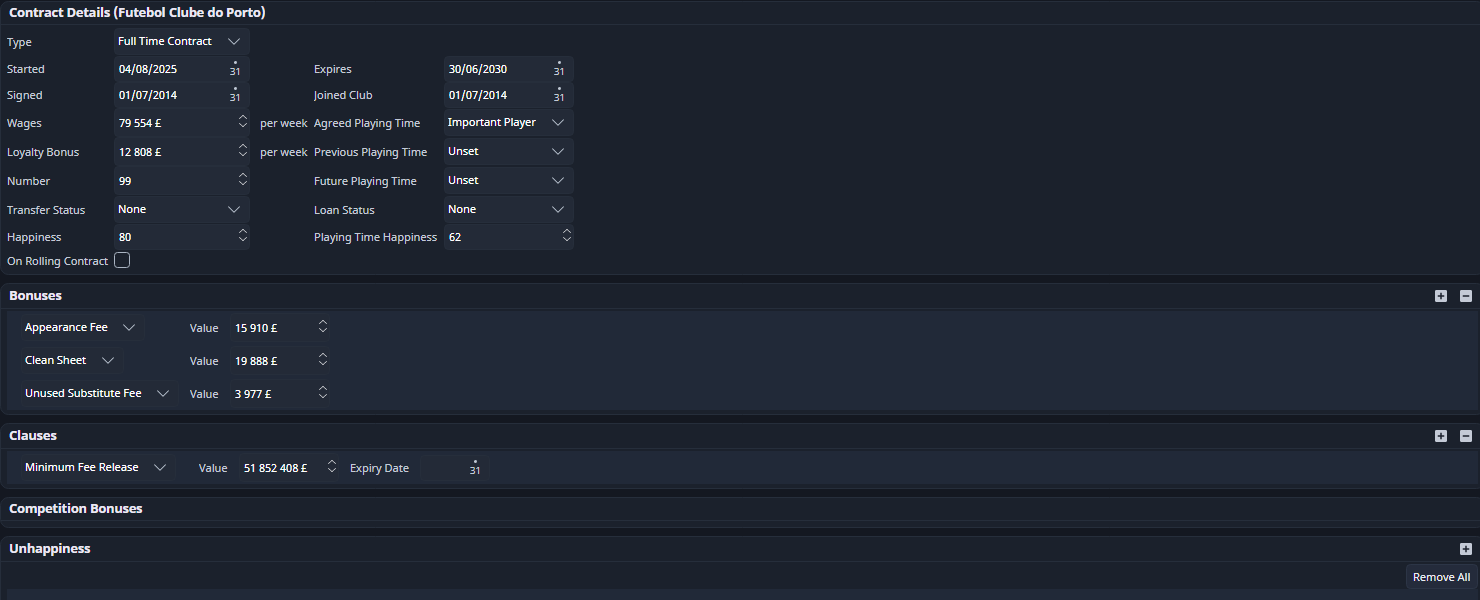
Task: Adjust the Happiness value stepper
Action: coord(243,238)
